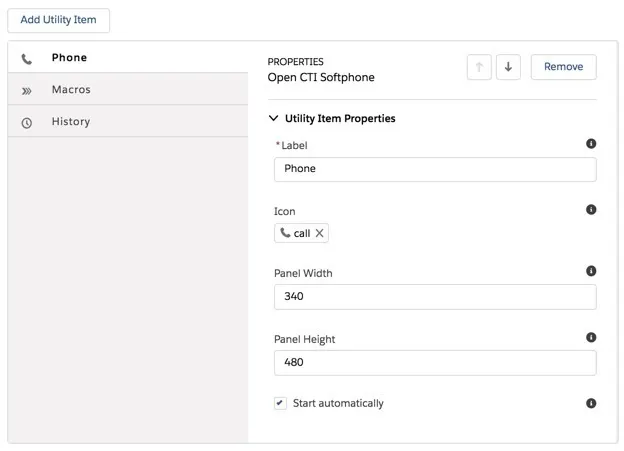Click the Remove button
The width and height of the screenshot is (624, 451).
564,67
